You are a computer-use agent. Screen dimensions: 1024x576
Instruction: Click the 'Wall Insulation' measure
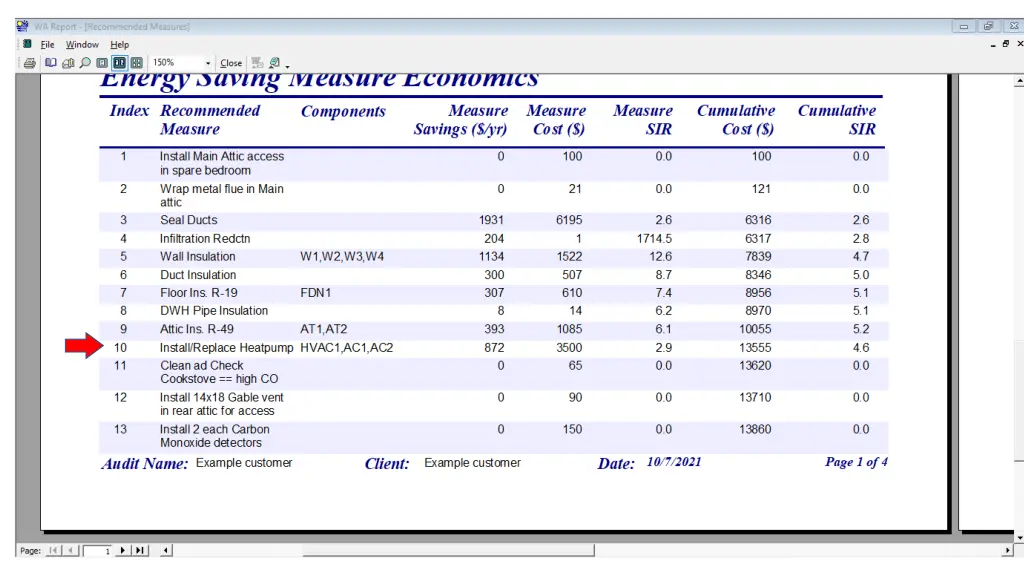point(198,257)
